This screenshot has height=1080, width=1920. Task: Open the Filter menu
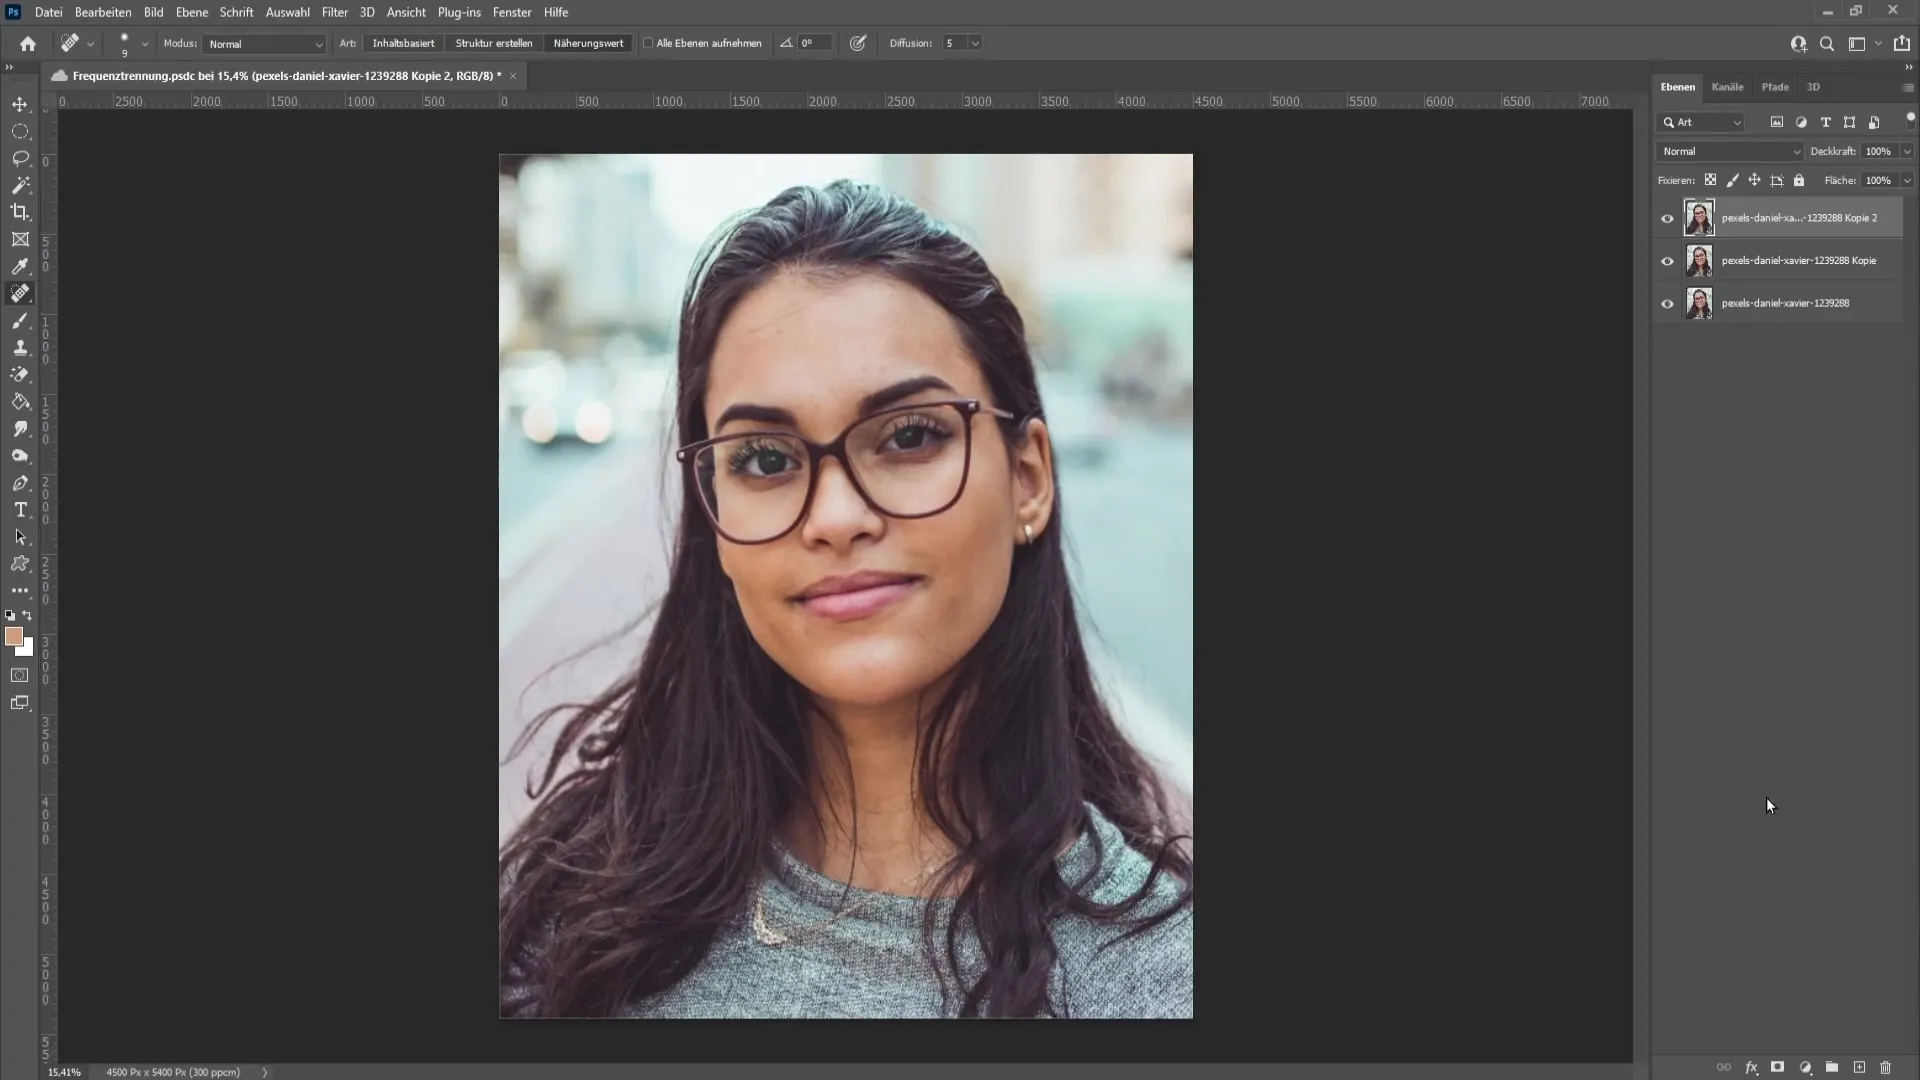pos(334,12)
